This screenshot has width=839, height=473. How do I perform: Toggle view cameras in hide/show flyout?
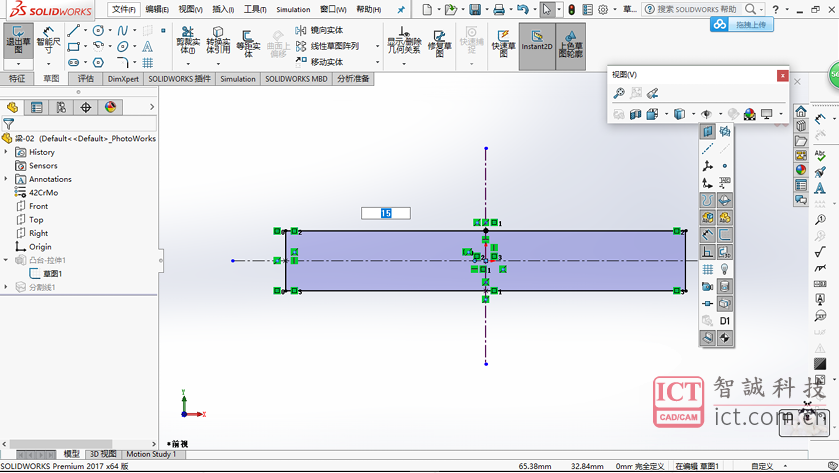[707, 286]
